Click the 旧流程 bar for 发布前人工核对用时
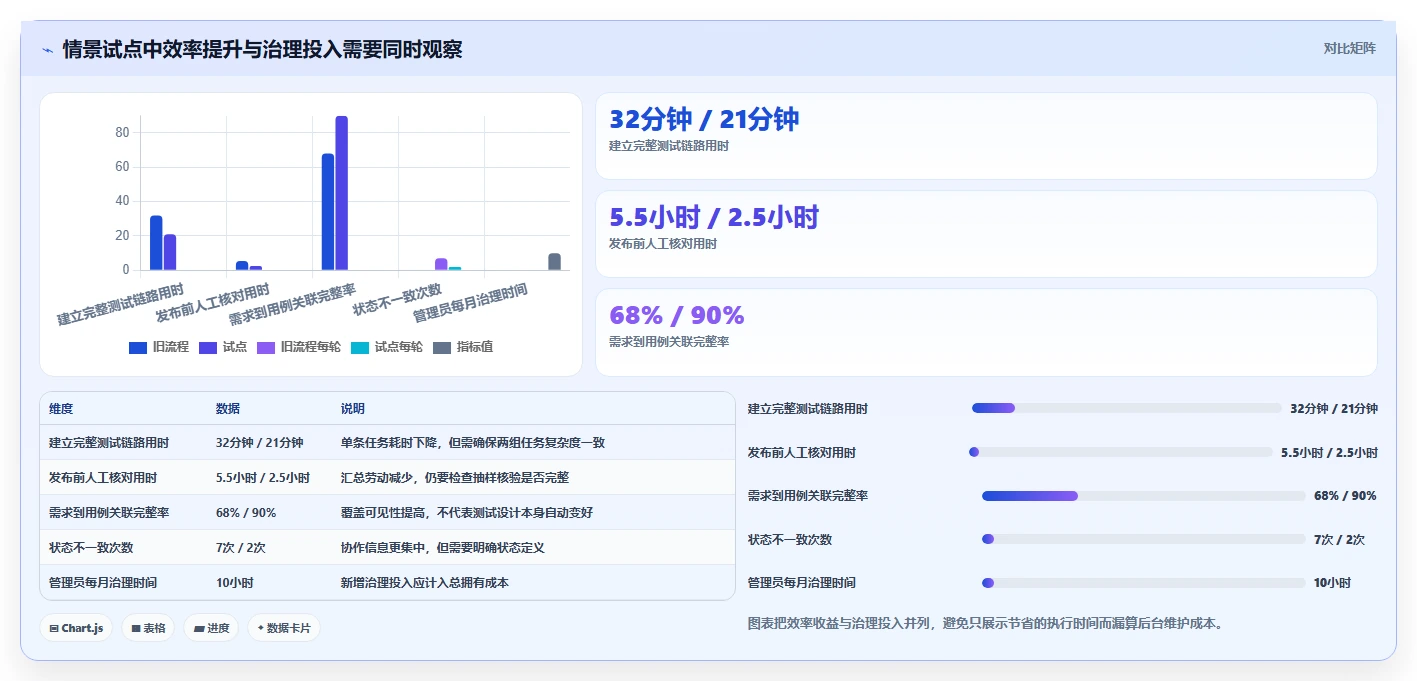Viewport: 1417px width, 681px height. tap(242, 266)
